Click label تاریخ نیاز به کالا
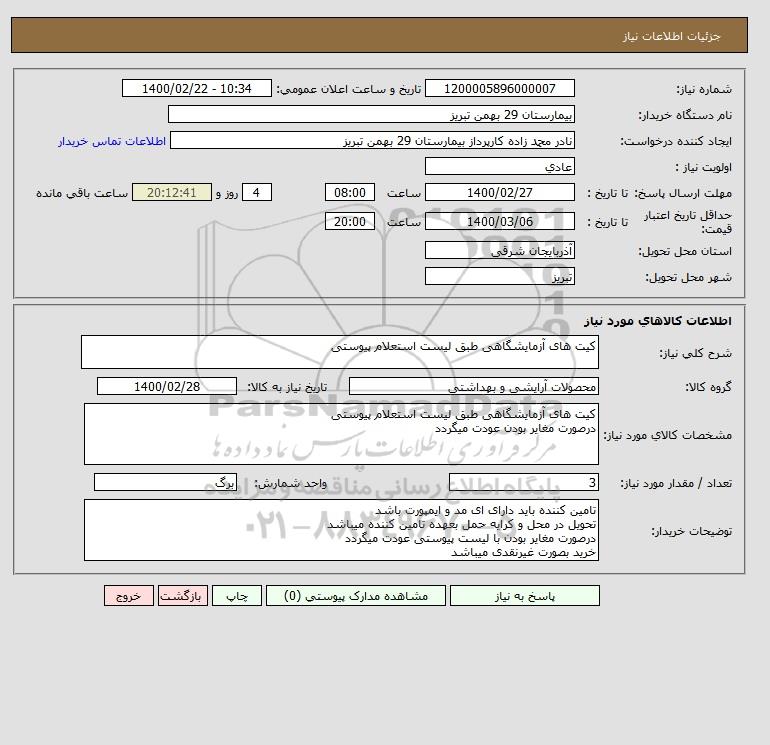The height and width of the screenshot is (745, 770). [x=287, y=387]
